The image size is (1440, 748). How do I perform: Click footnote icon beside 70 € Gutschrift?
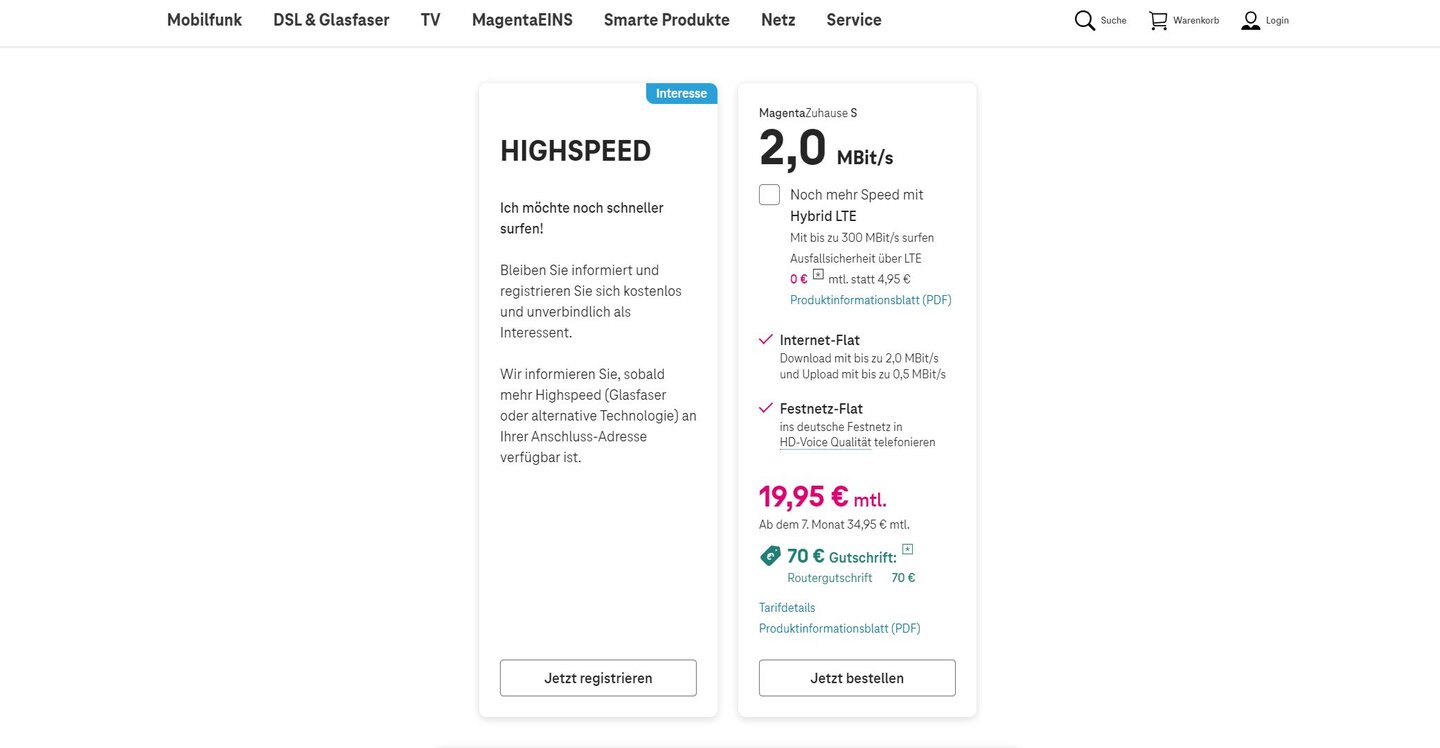coord(907,549)
